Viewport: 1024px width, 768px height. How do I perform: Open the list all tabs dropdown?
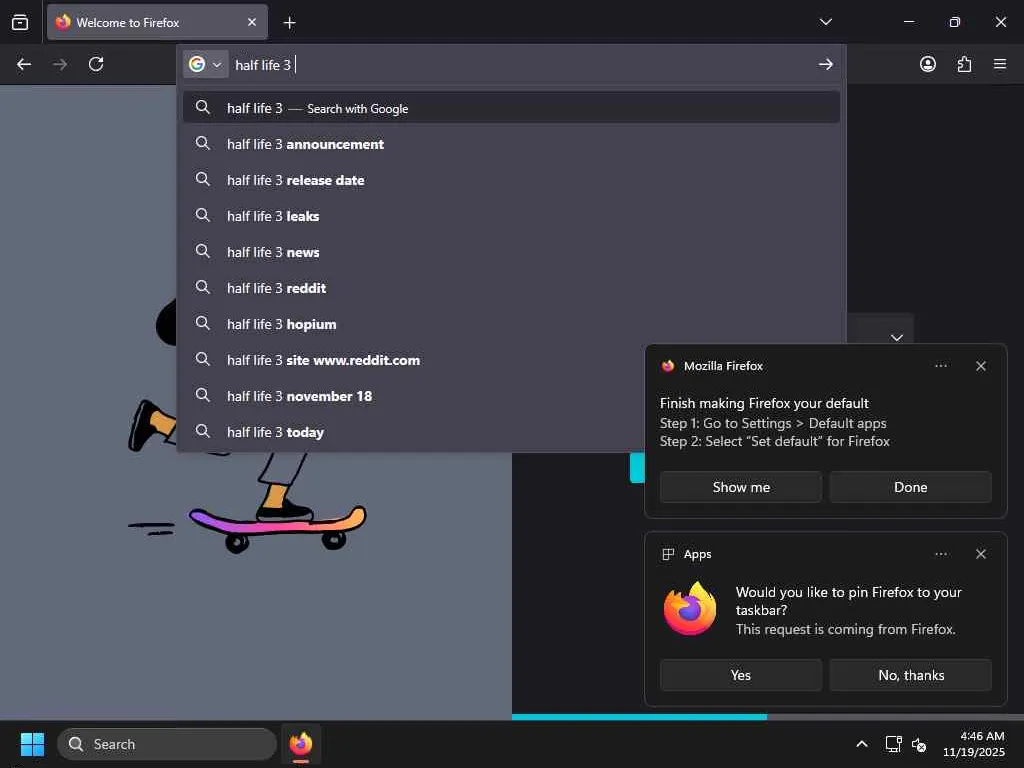point(825,22)
